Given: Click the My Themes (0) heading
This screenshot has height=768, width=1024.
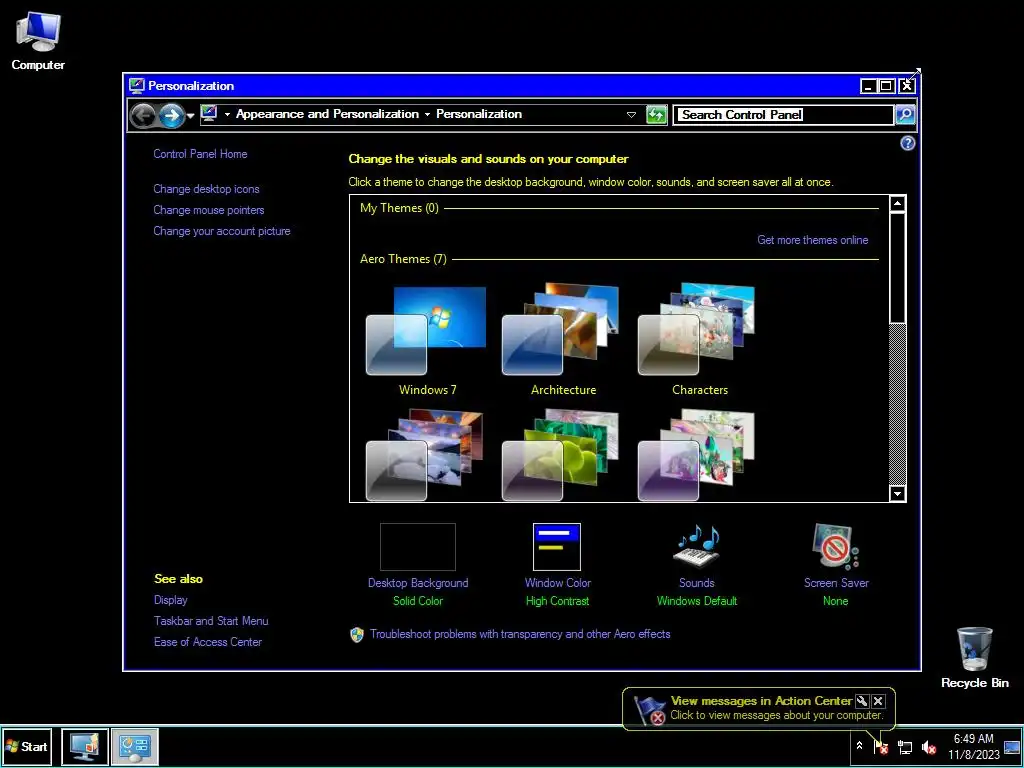Looking at the screenshot, I should pos(399,208).
